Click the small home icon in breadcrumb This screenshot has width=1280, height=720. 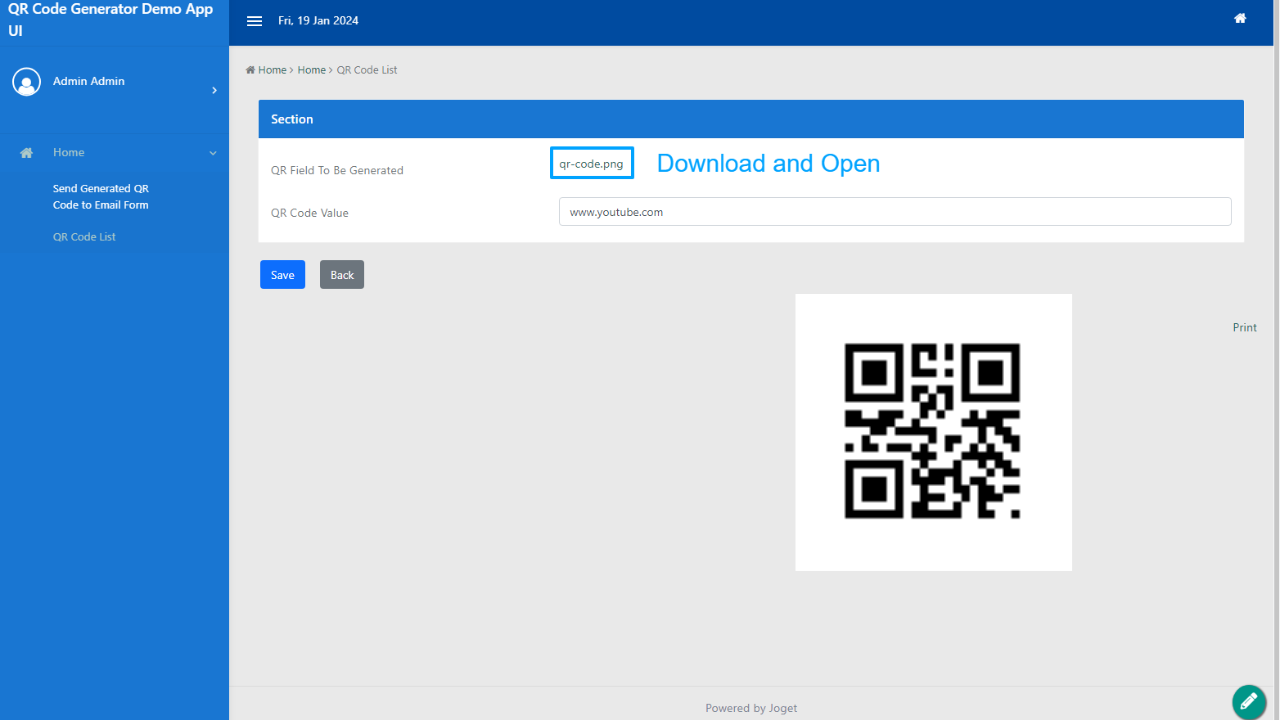(250, 70)
